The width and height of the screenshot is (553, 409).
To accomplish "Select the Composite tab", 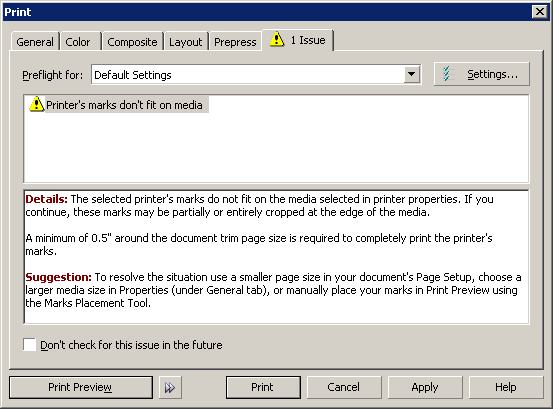I will (x=133, y=42).
